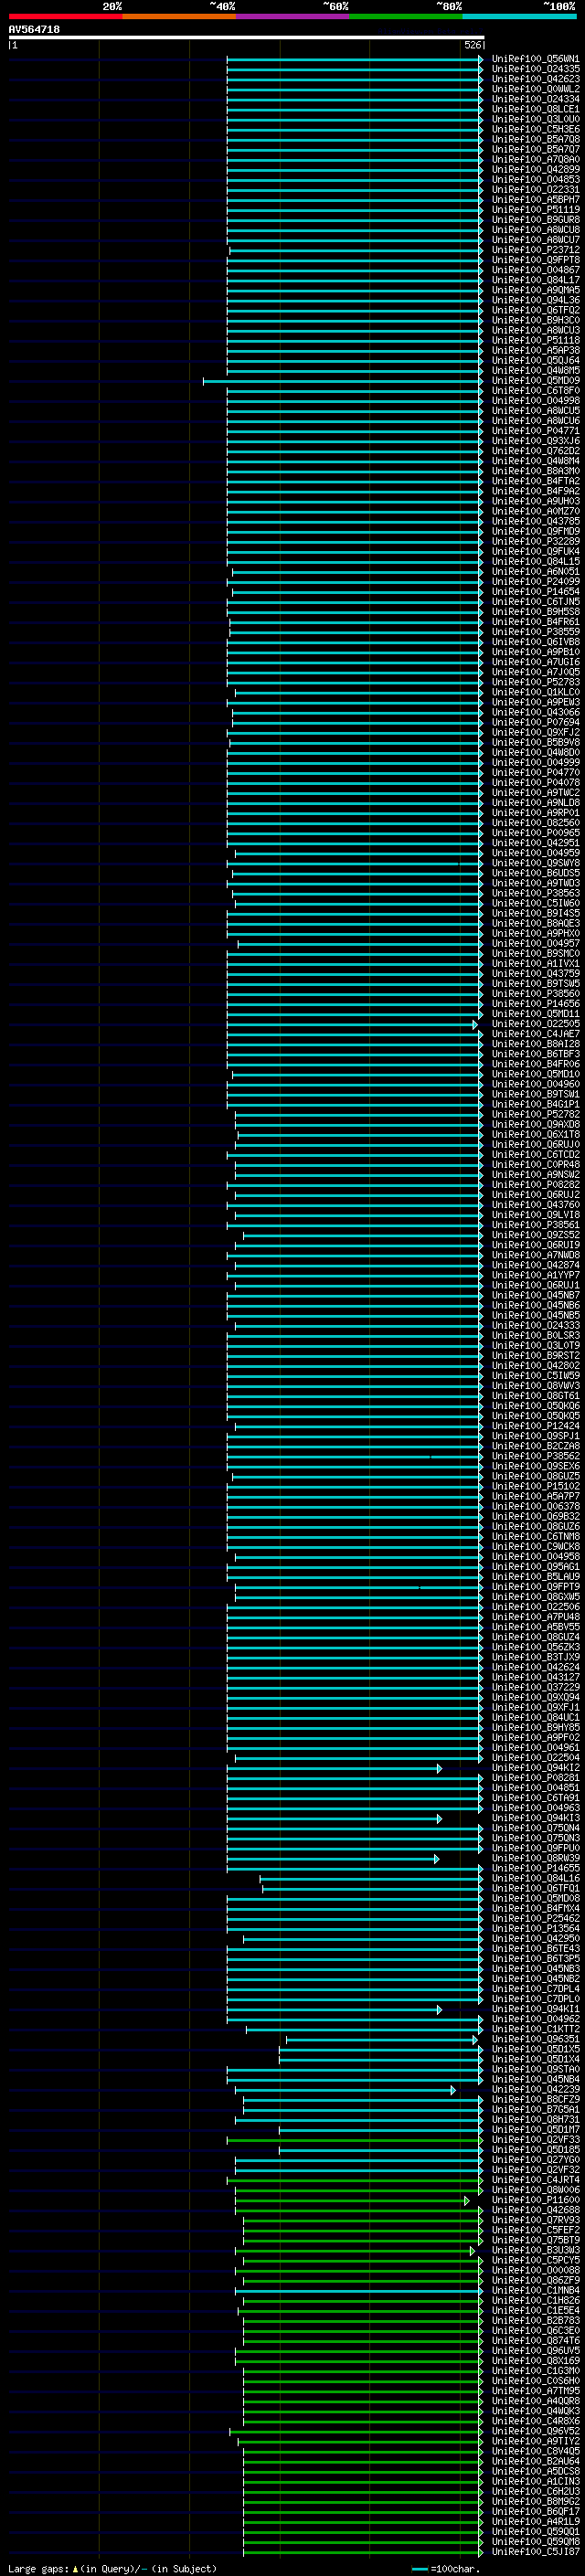
Task: Click the cyan ~100% legend color bar
Action: [519, 16]
